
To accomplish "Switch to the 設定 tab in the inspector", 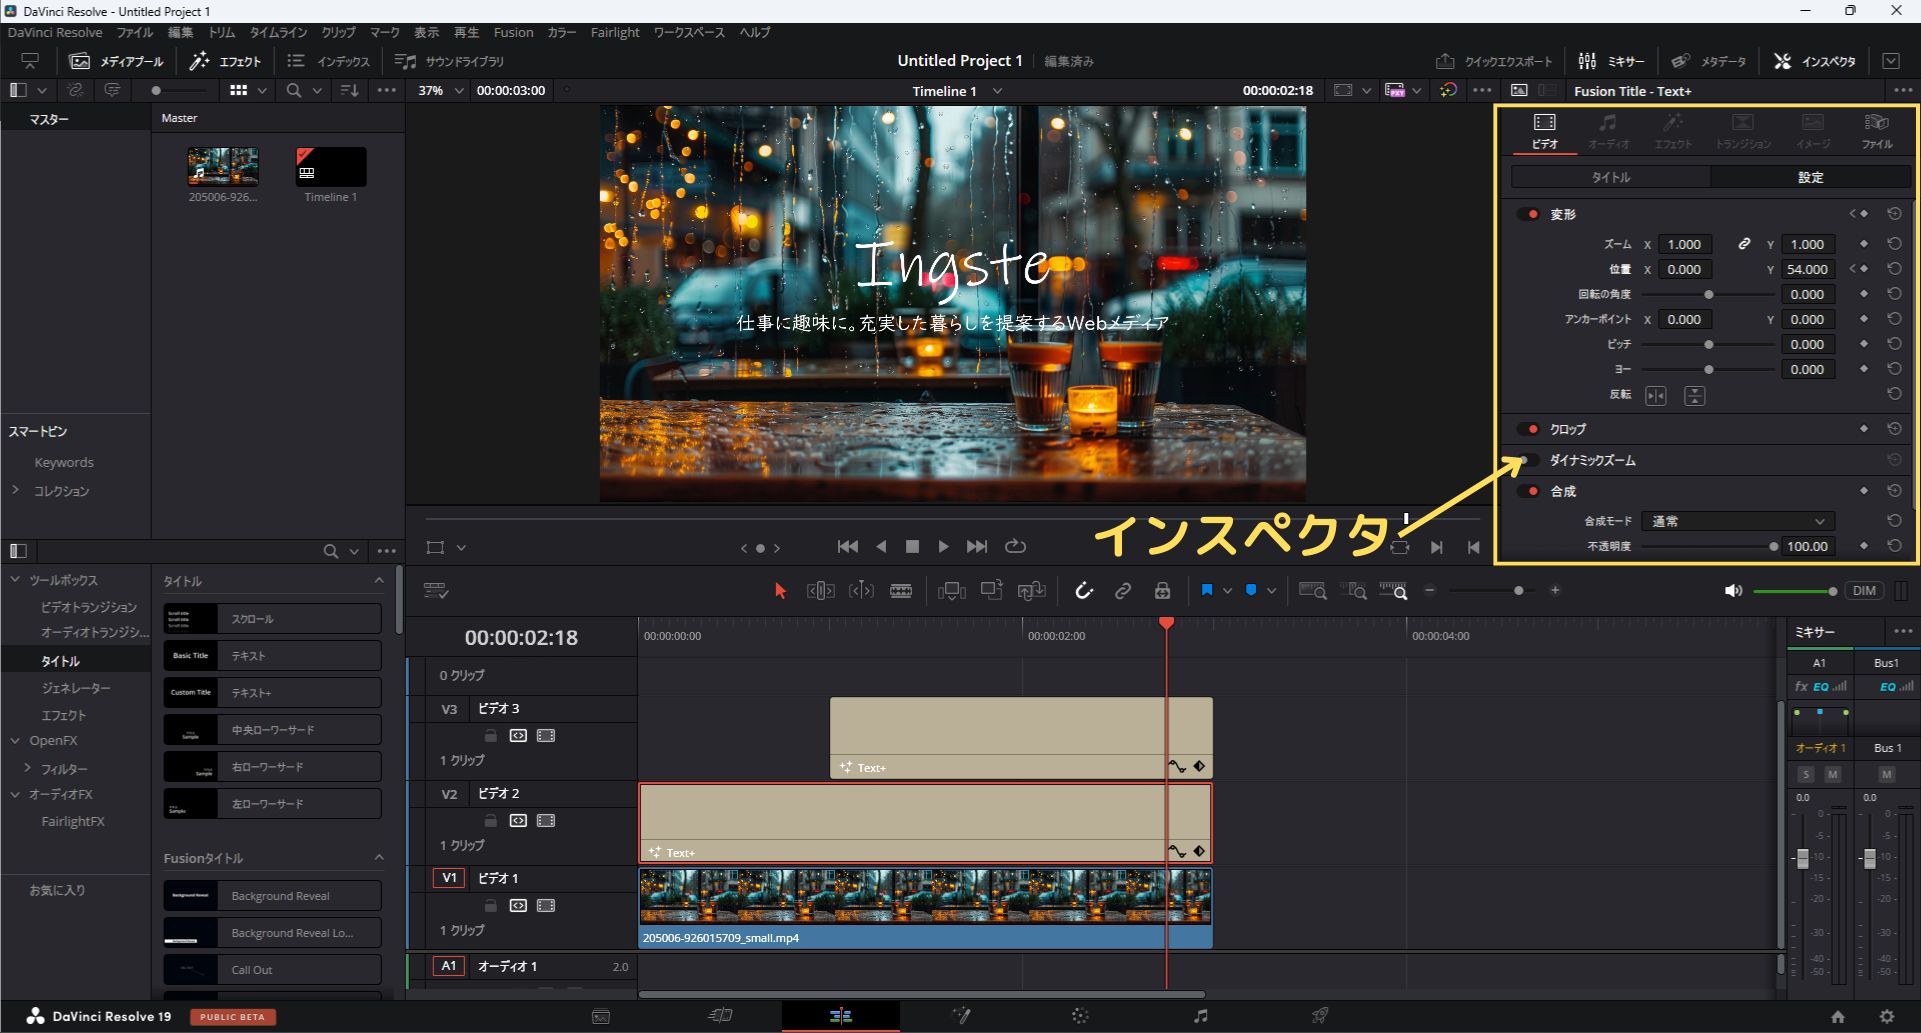I will [1811, 176].
